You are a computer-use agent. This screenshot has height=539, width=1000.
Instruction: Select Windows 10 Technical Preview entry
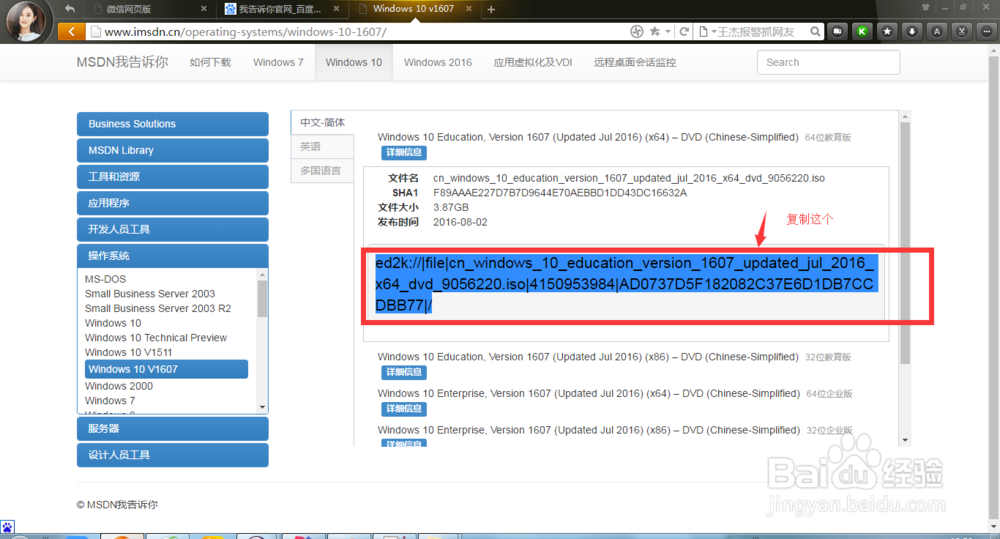(156, 337)
